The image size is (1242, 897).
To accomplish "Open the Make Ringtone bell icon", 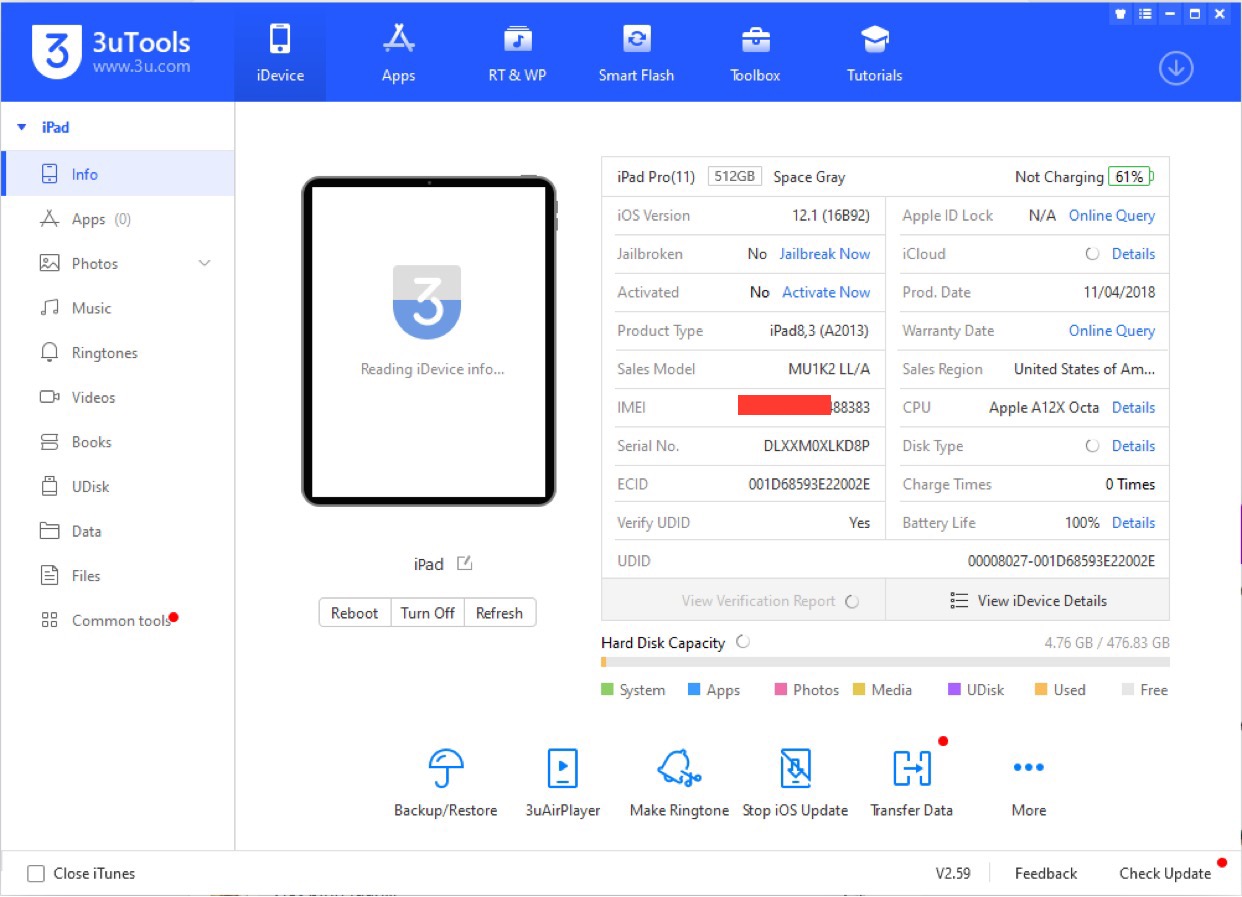I will pos(679,768).
